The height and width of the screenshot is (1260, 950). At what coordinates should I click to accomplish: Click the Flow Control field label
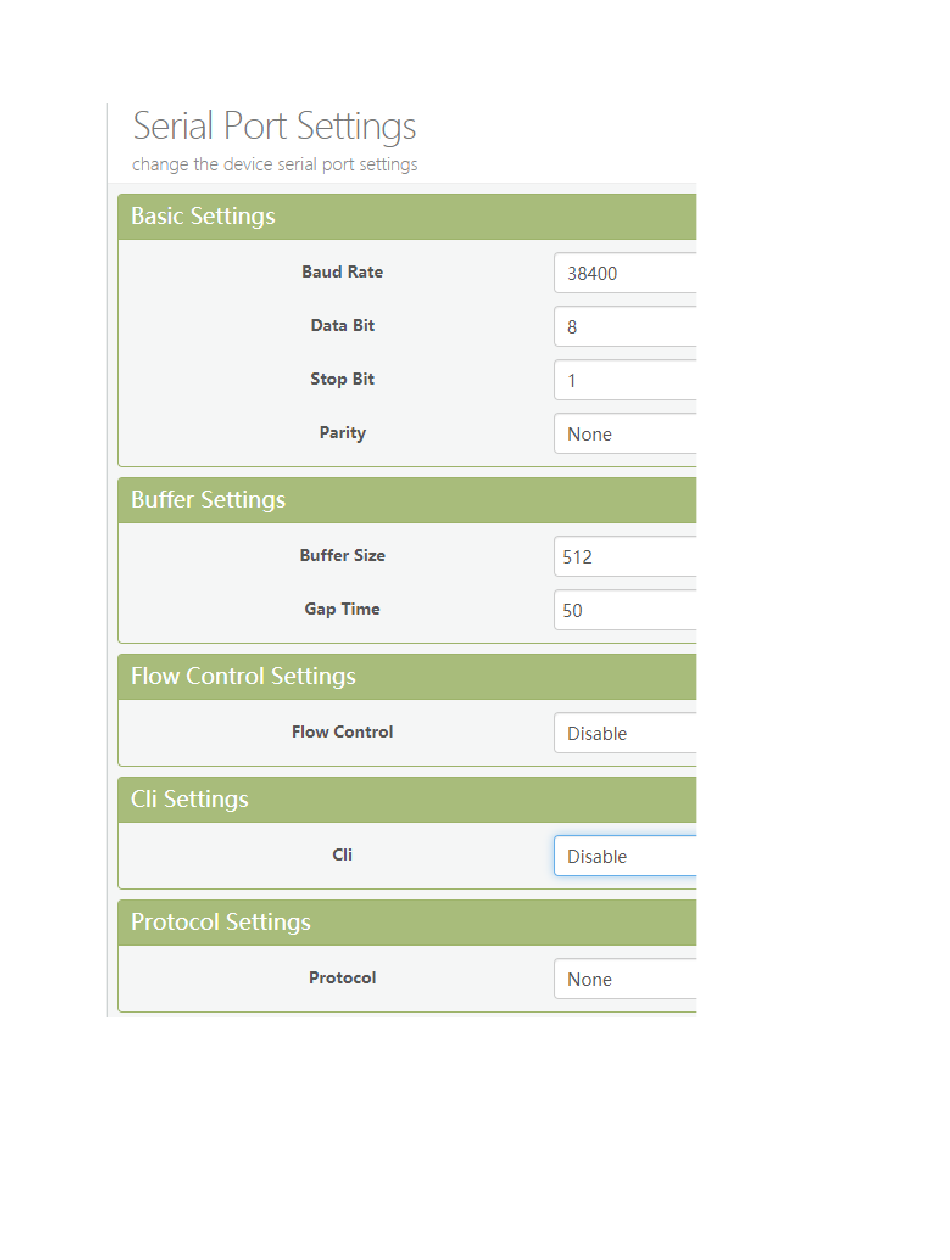pyautogui.click(x=342, y=732)
